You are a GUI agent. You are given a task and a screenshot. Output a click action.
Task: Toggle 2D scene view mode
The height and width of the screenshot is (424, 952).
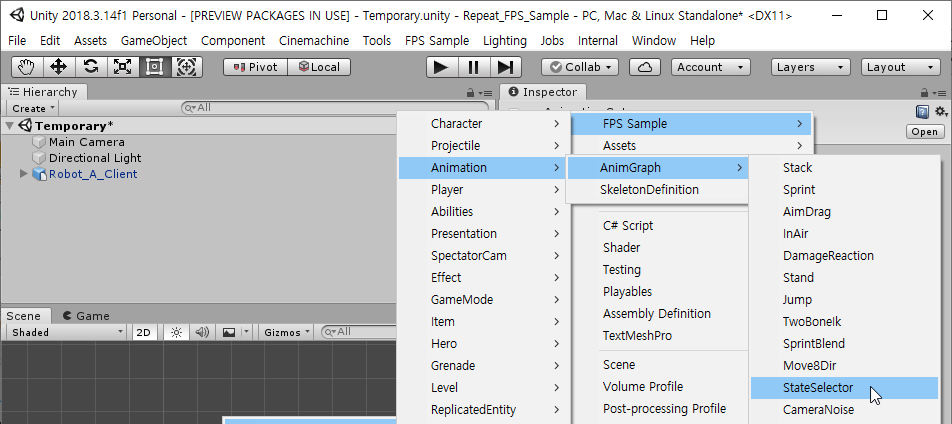pos(143,332)
